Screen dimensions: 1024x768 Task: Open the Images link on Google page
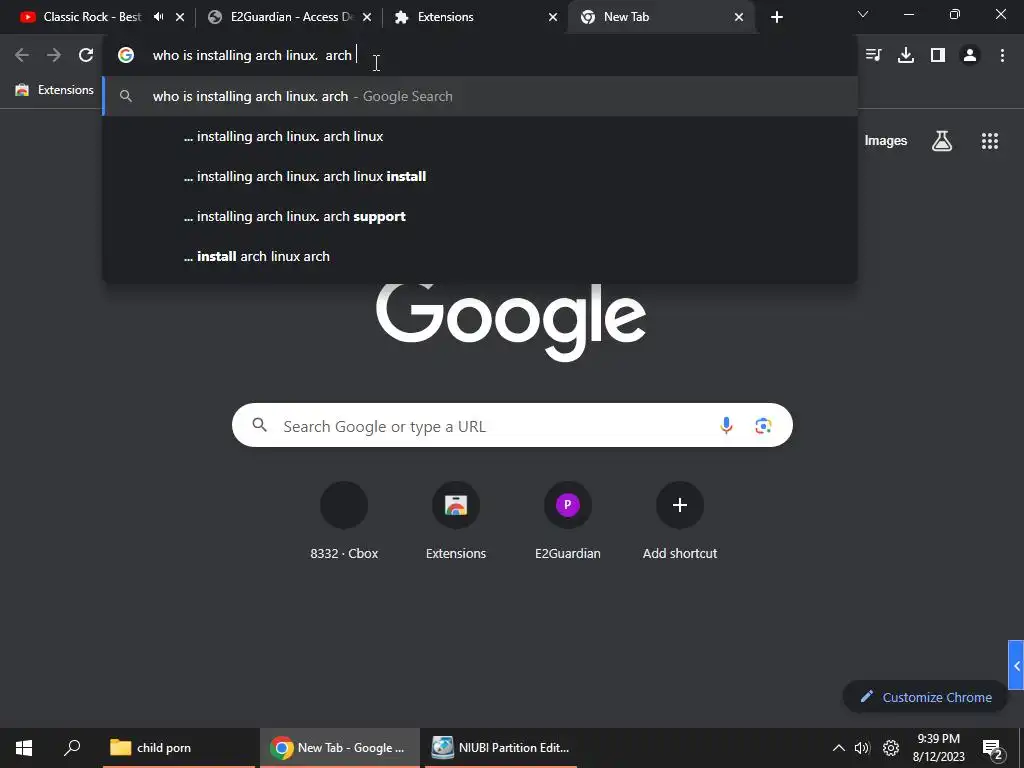[x=886, y=140]
